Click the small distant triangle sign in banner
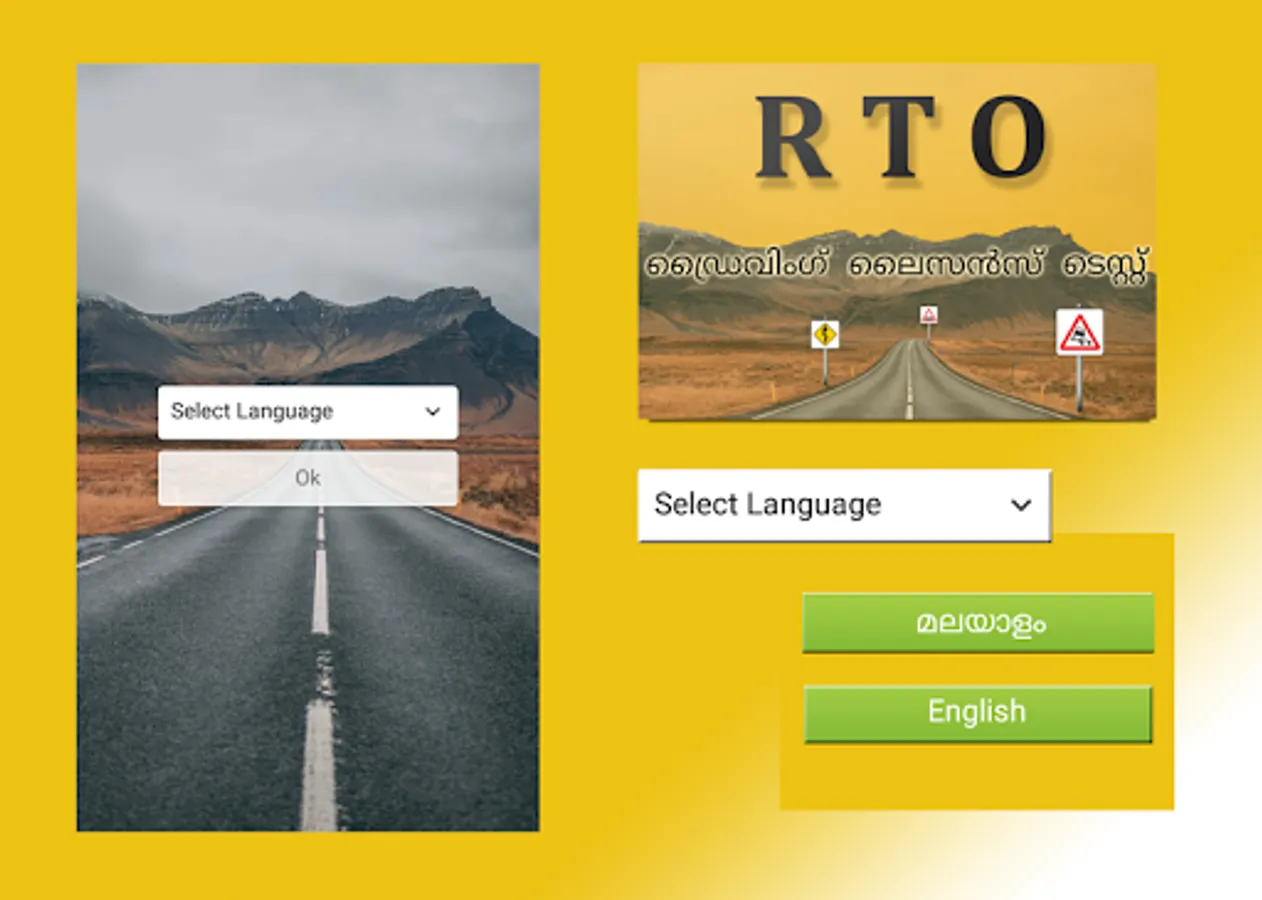The width and height of the screenshot is (1262, 900). (x=929, y=314)
